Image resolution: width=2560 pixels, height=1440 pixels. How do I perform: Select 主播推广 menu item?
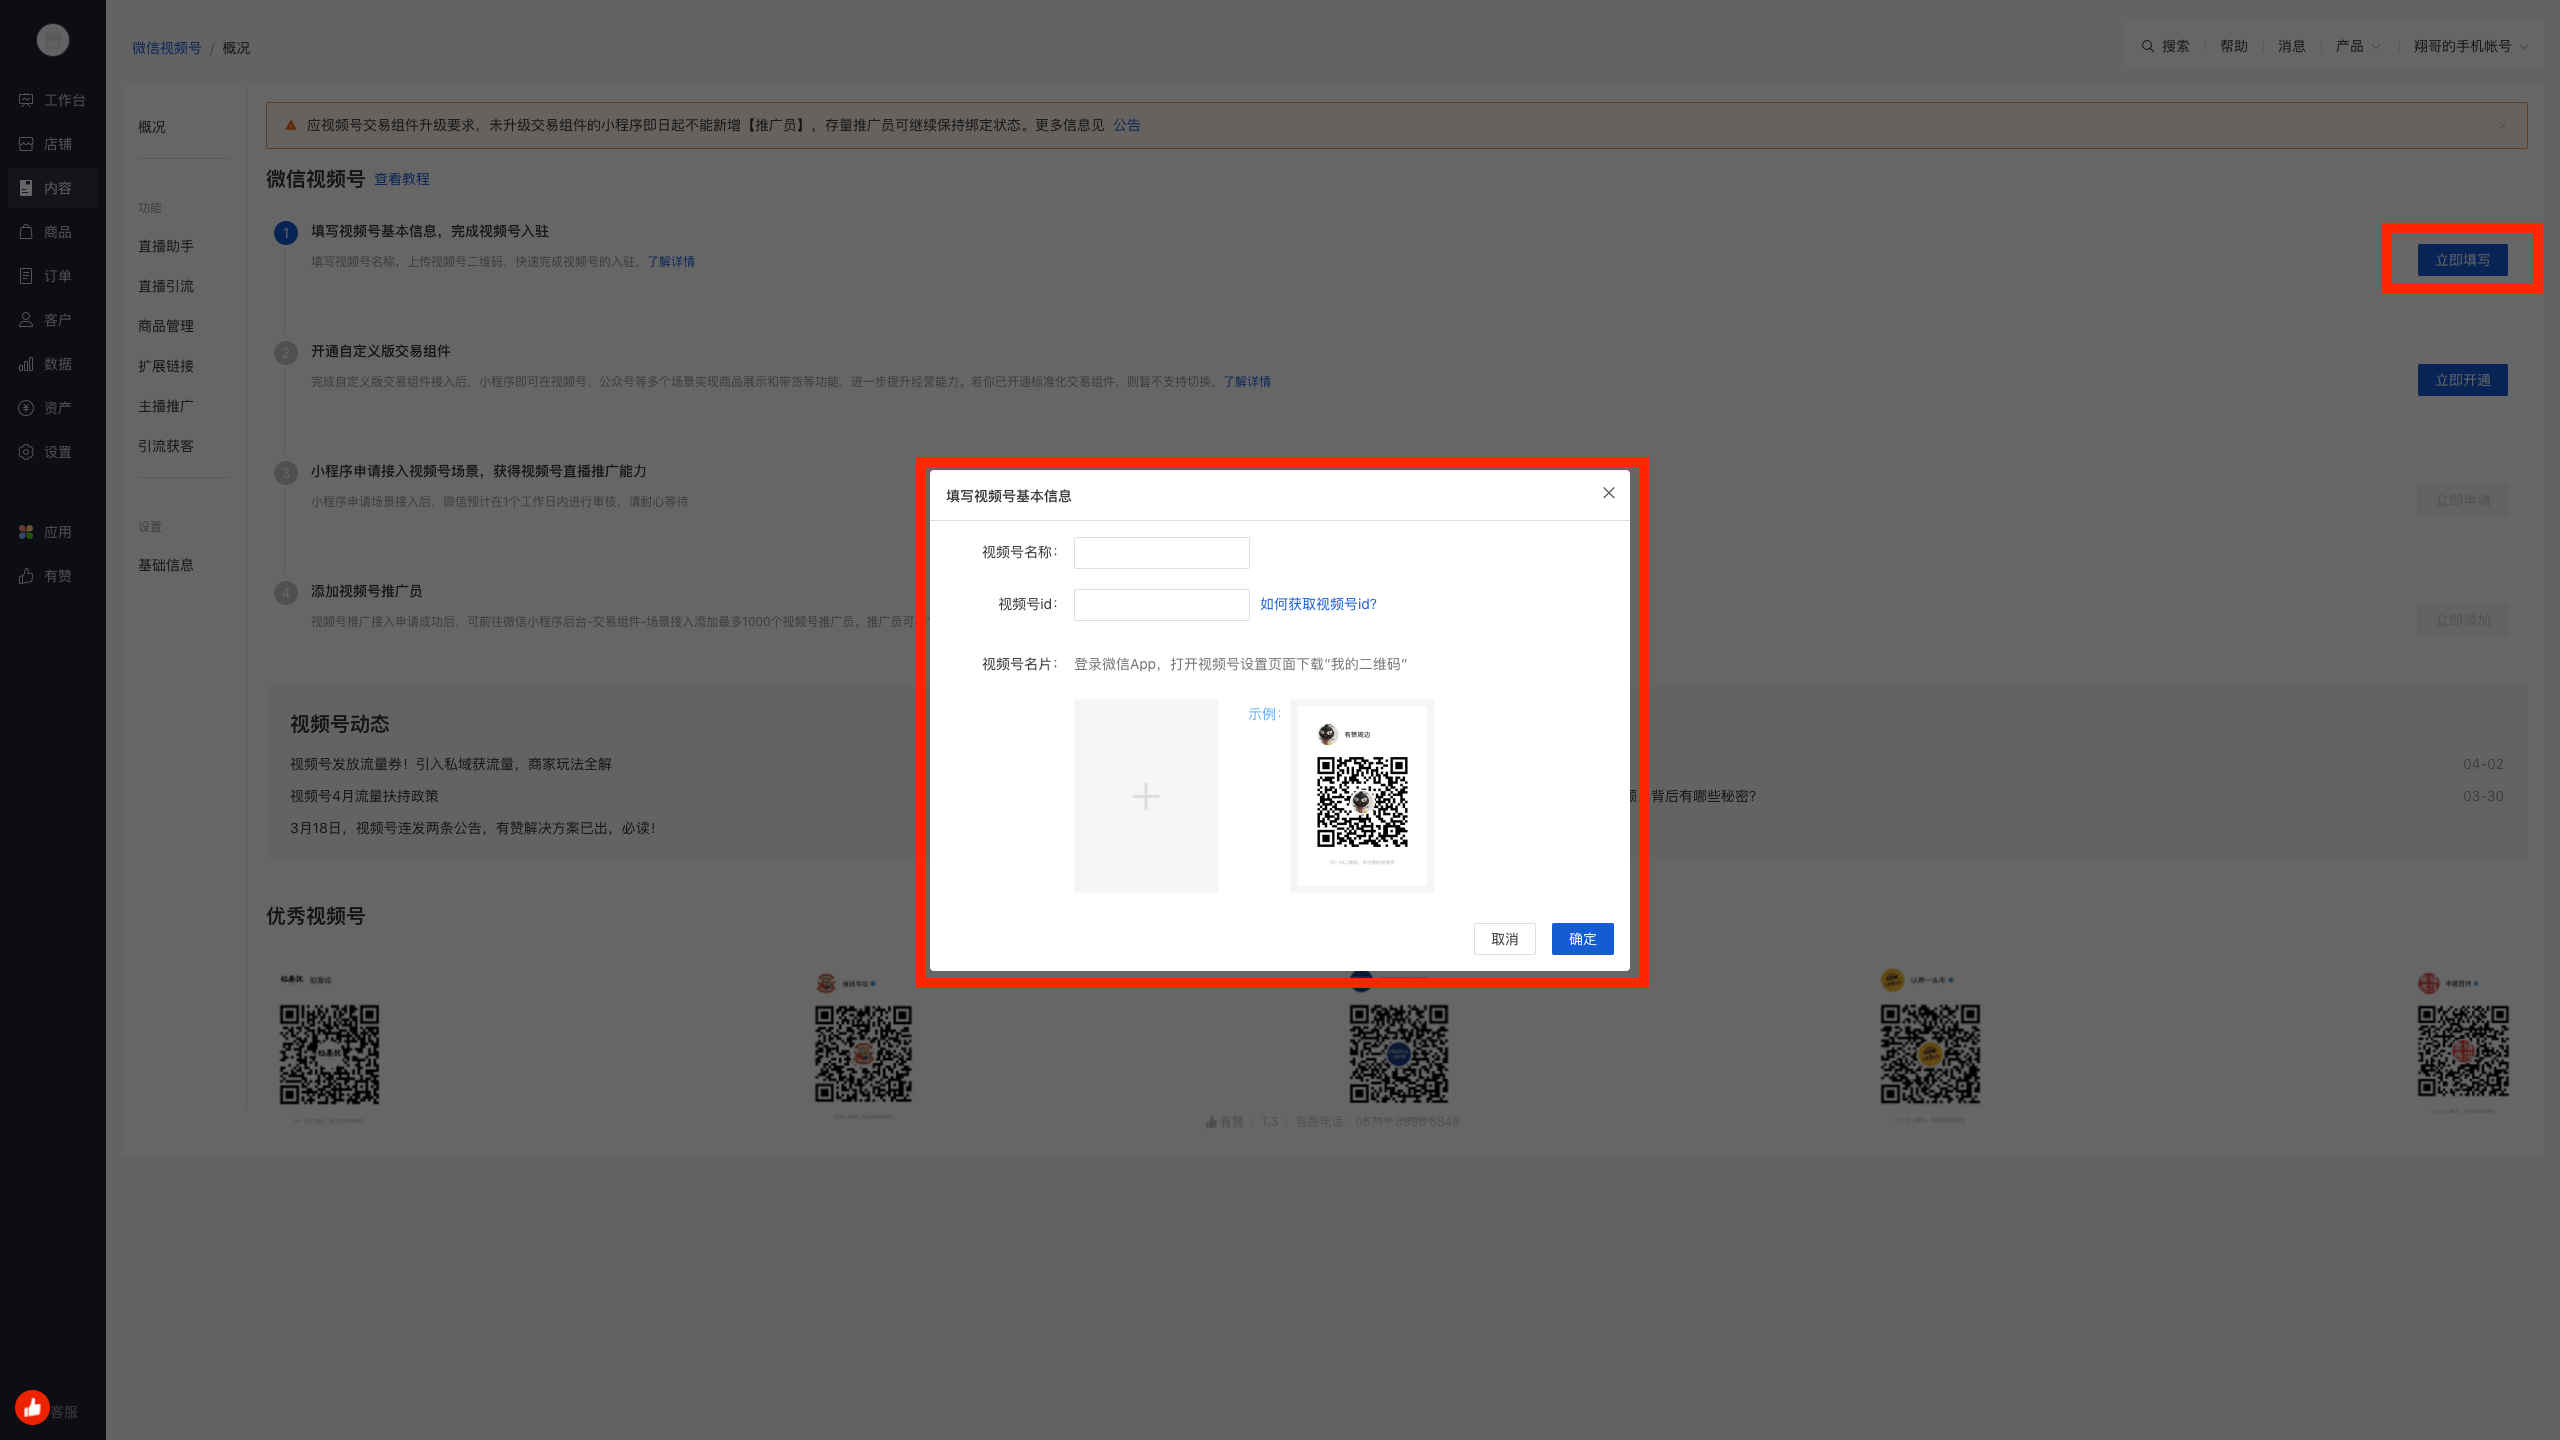point(166,406)
